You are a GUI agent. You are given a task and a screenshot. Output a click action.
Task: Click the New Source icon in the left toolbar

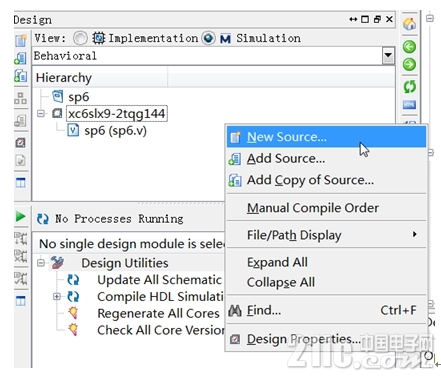pyautogui.click(x=20, y=40)
